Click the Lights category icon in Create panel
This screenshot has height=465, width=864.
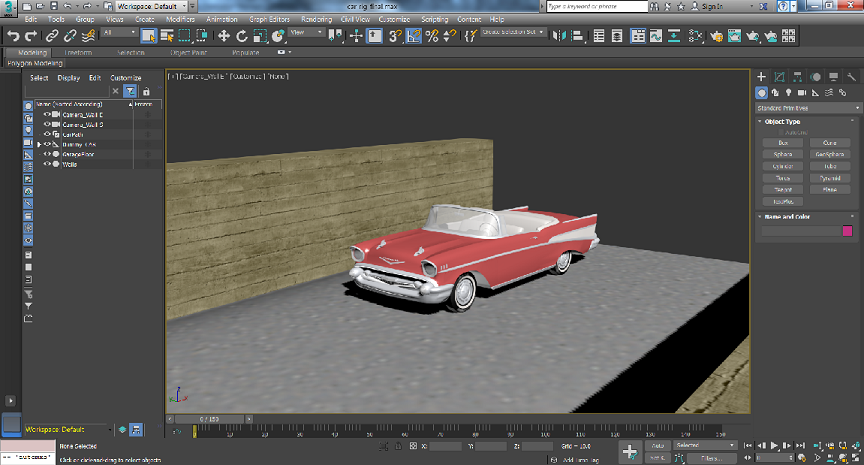[x=789, y=92]
